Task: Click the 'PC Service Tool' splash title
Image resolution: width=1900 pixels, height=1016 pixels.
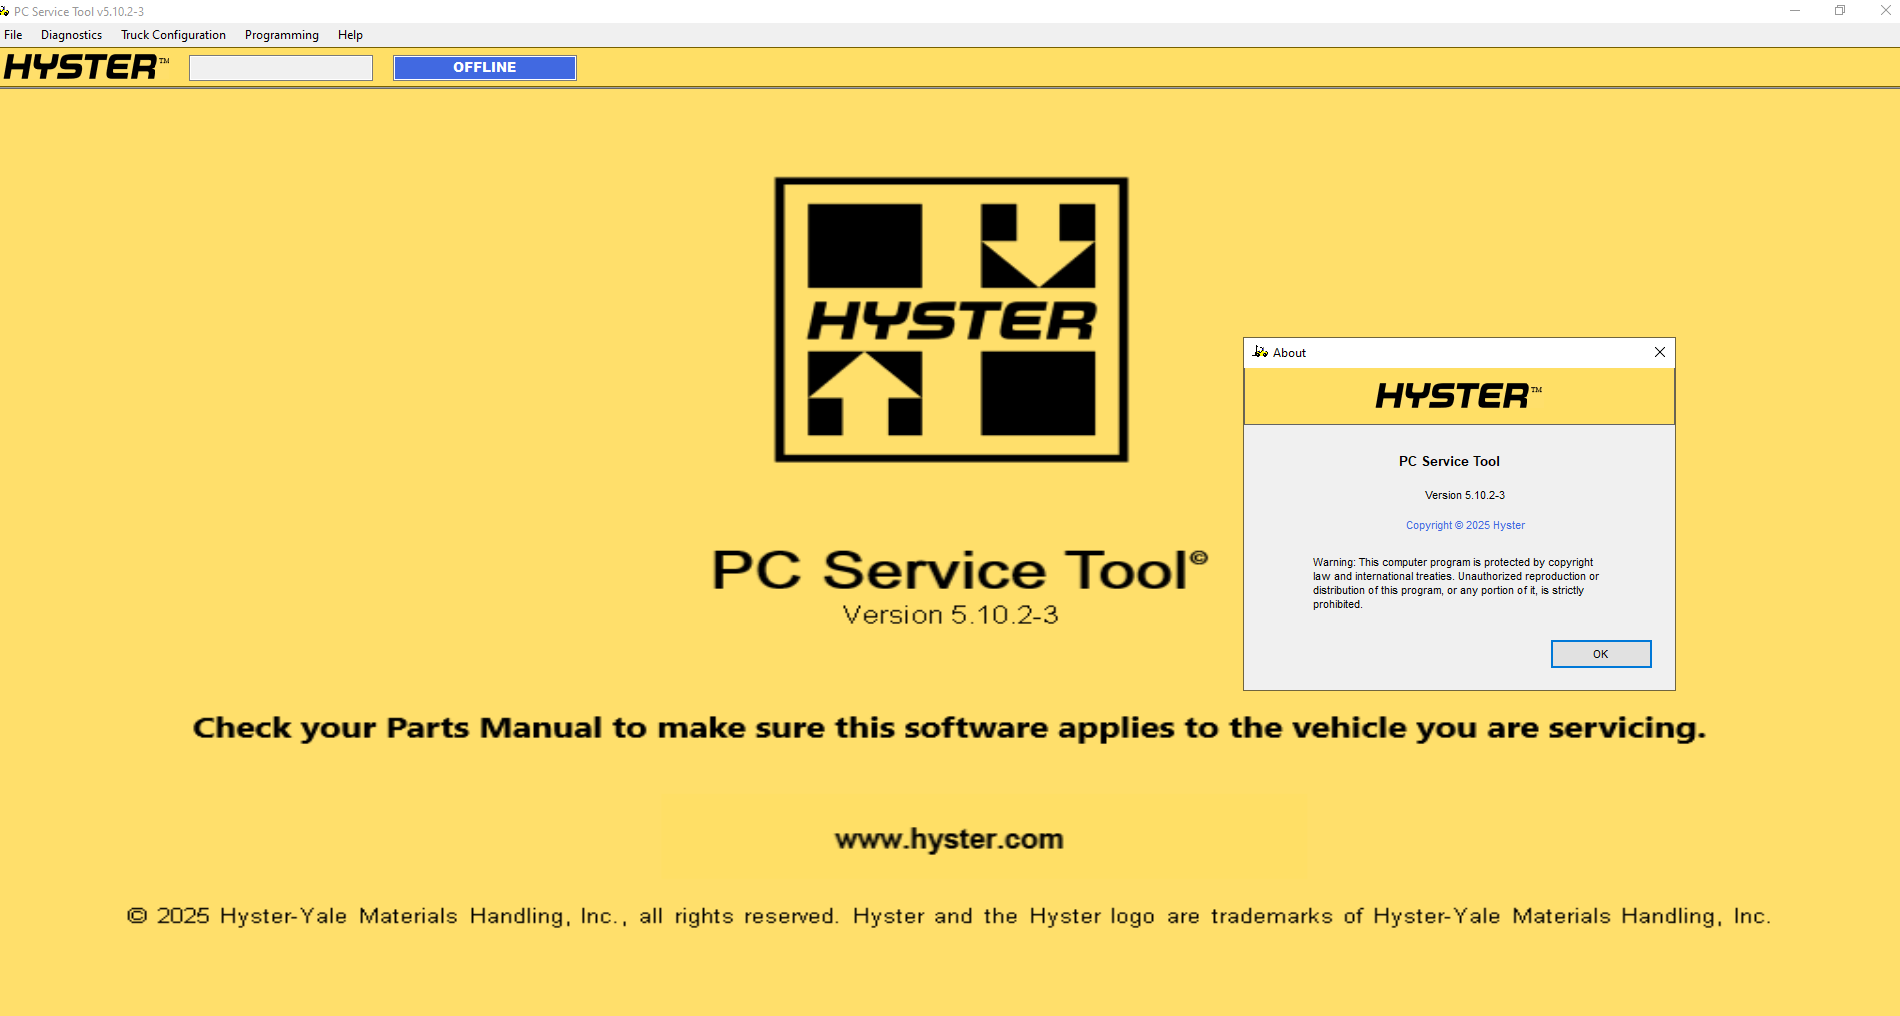Action: click(x=959, y=570)
